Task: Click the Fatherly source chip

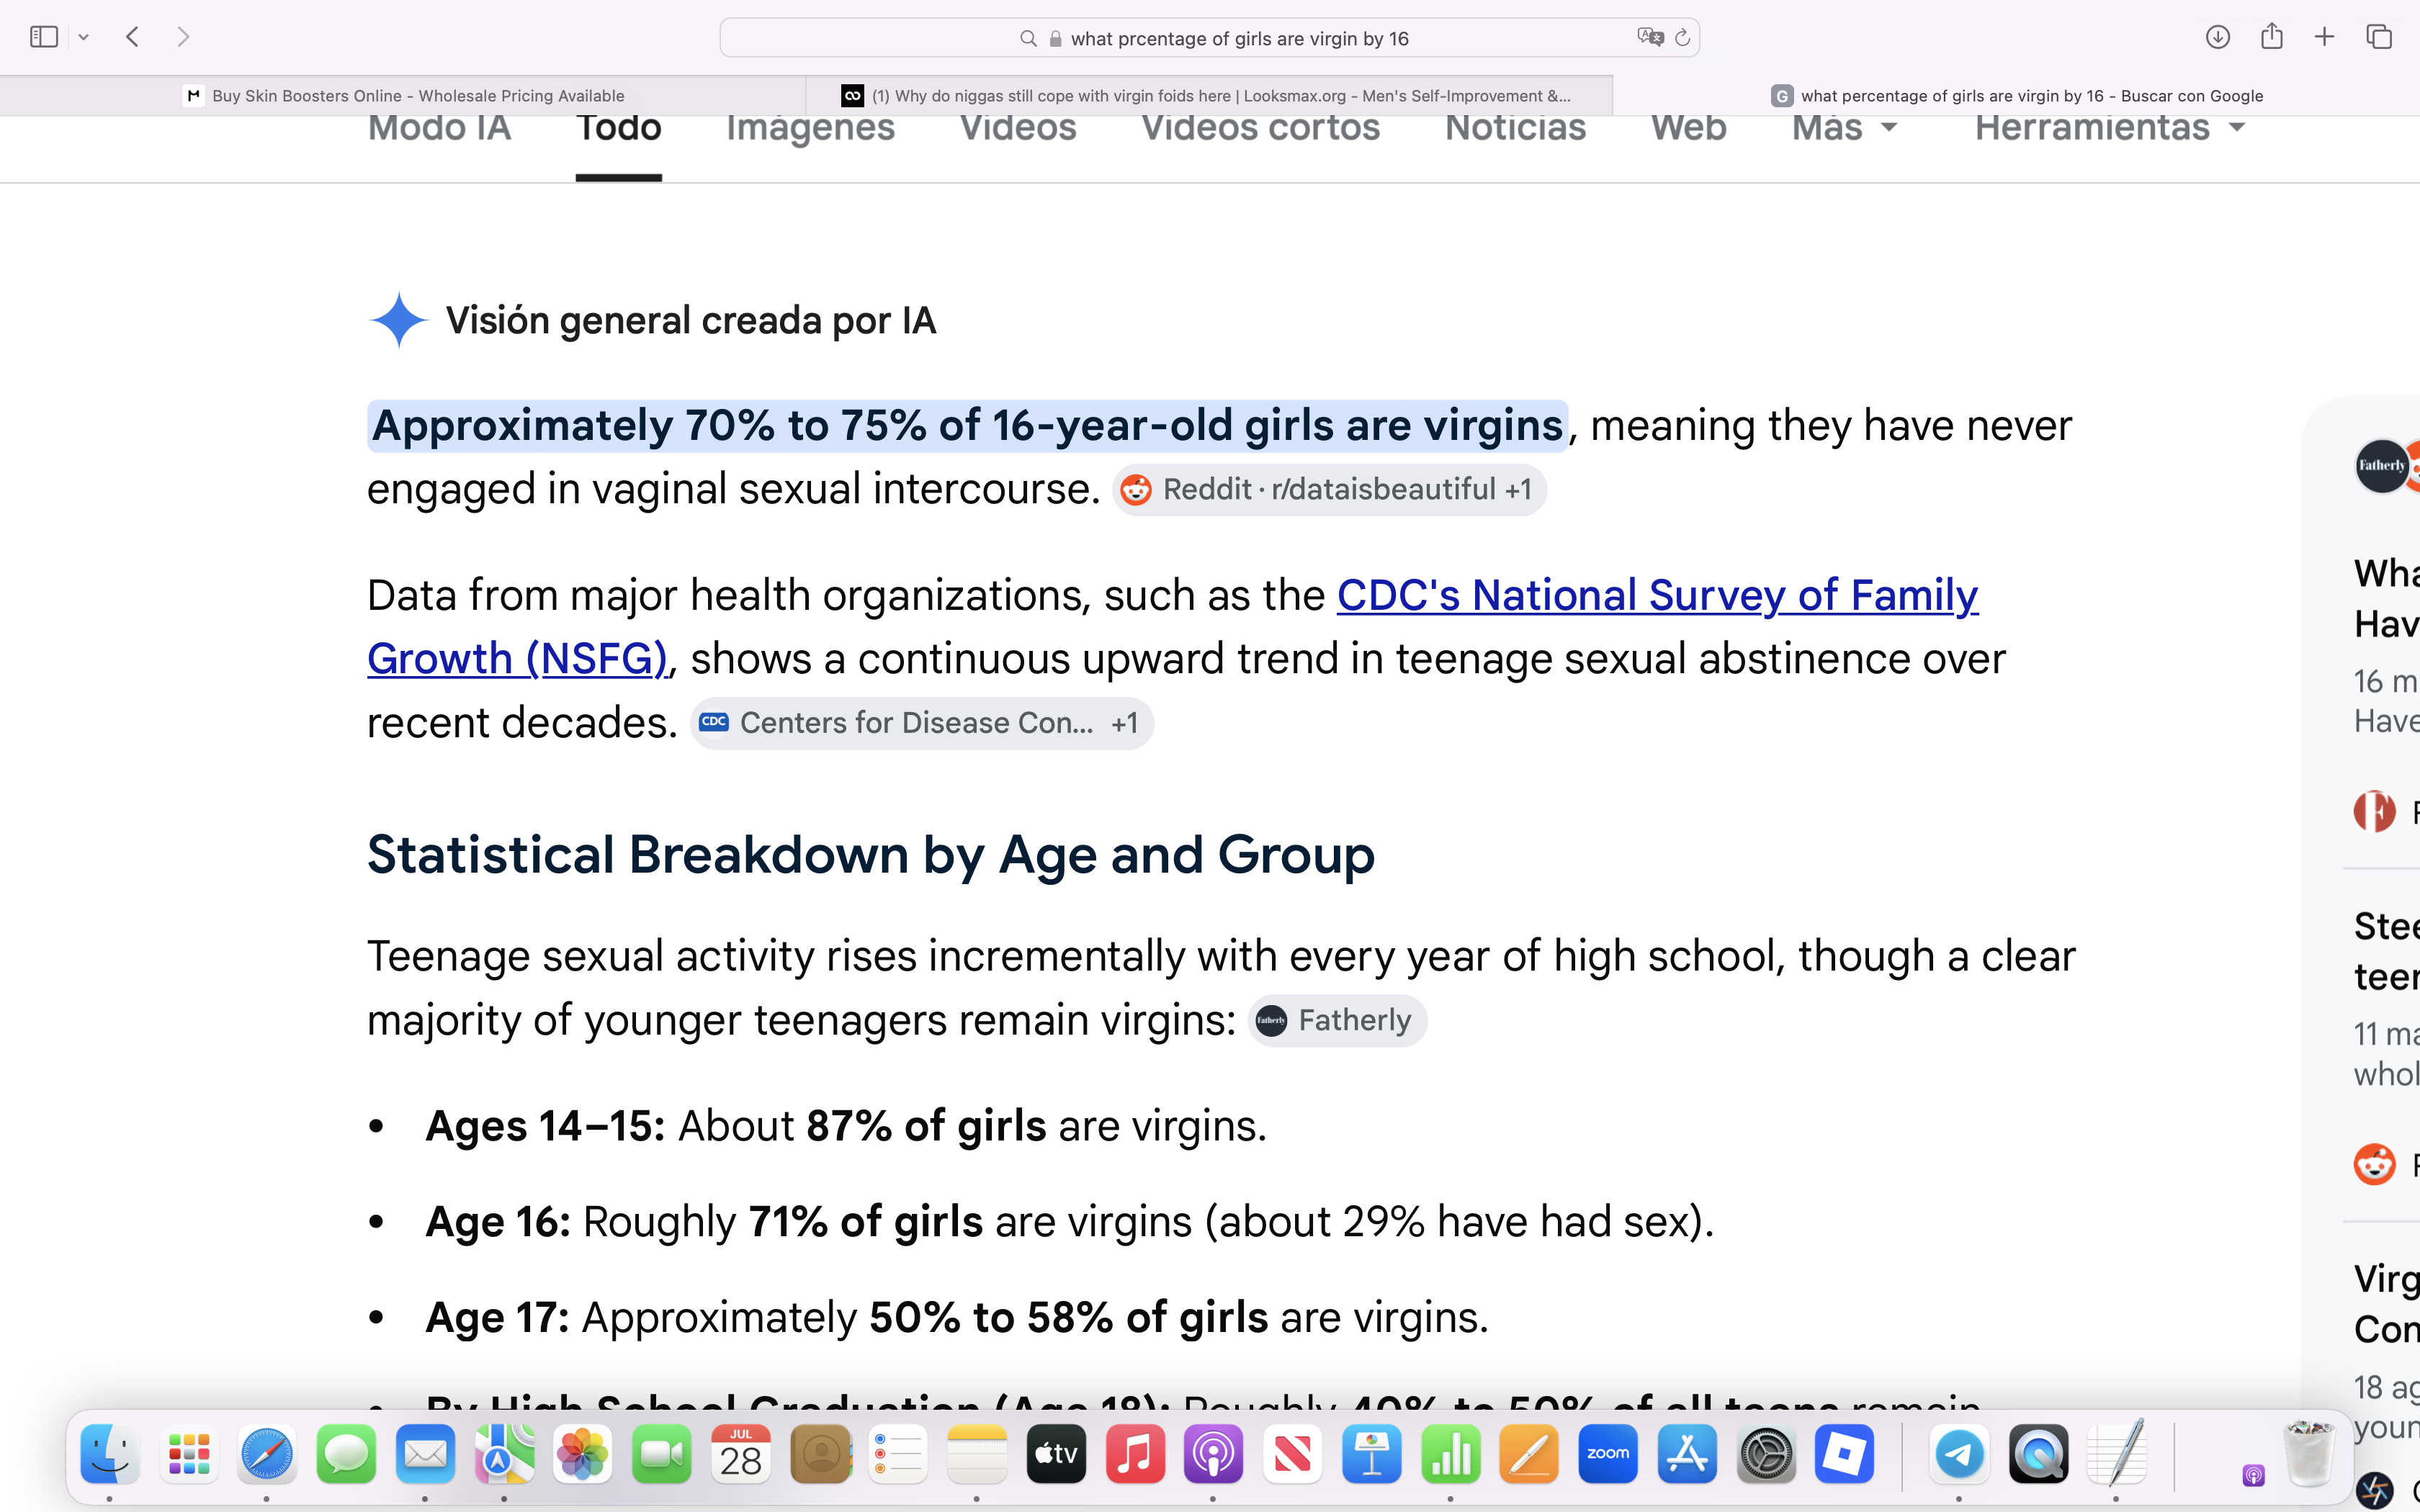Action: point(1336,1021)
